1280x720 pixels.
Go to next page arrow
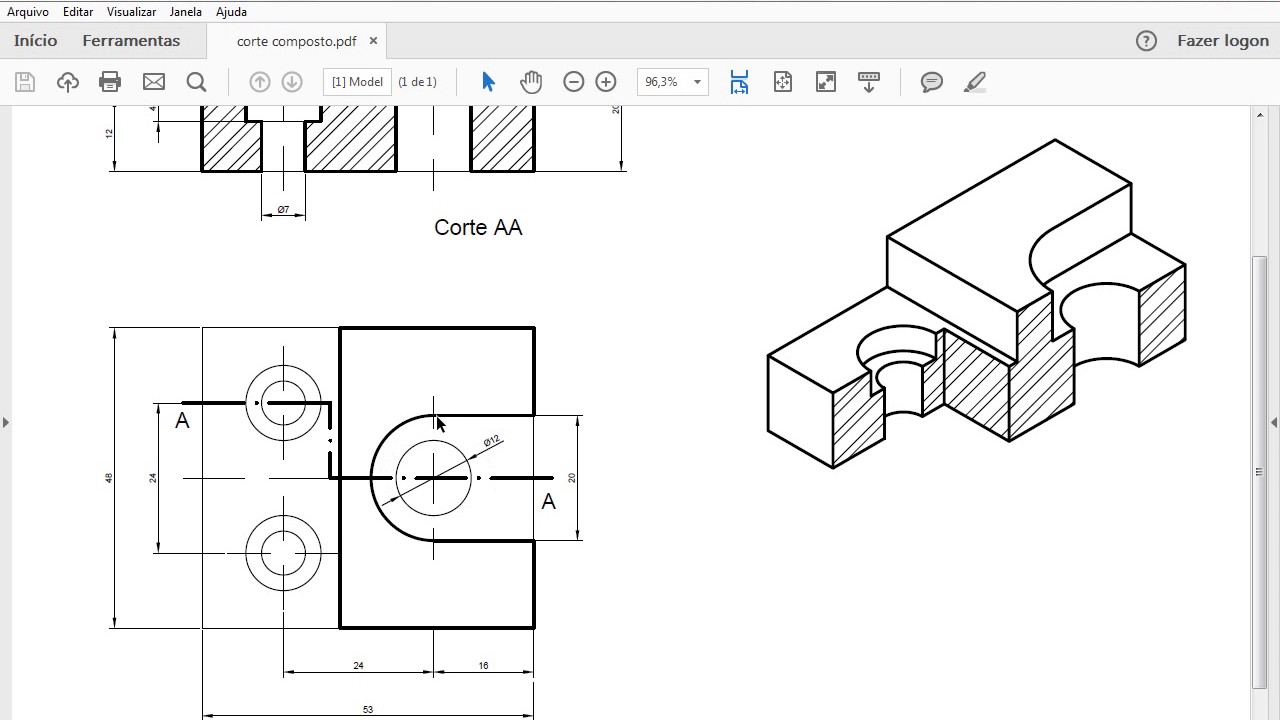coord(292,82)
